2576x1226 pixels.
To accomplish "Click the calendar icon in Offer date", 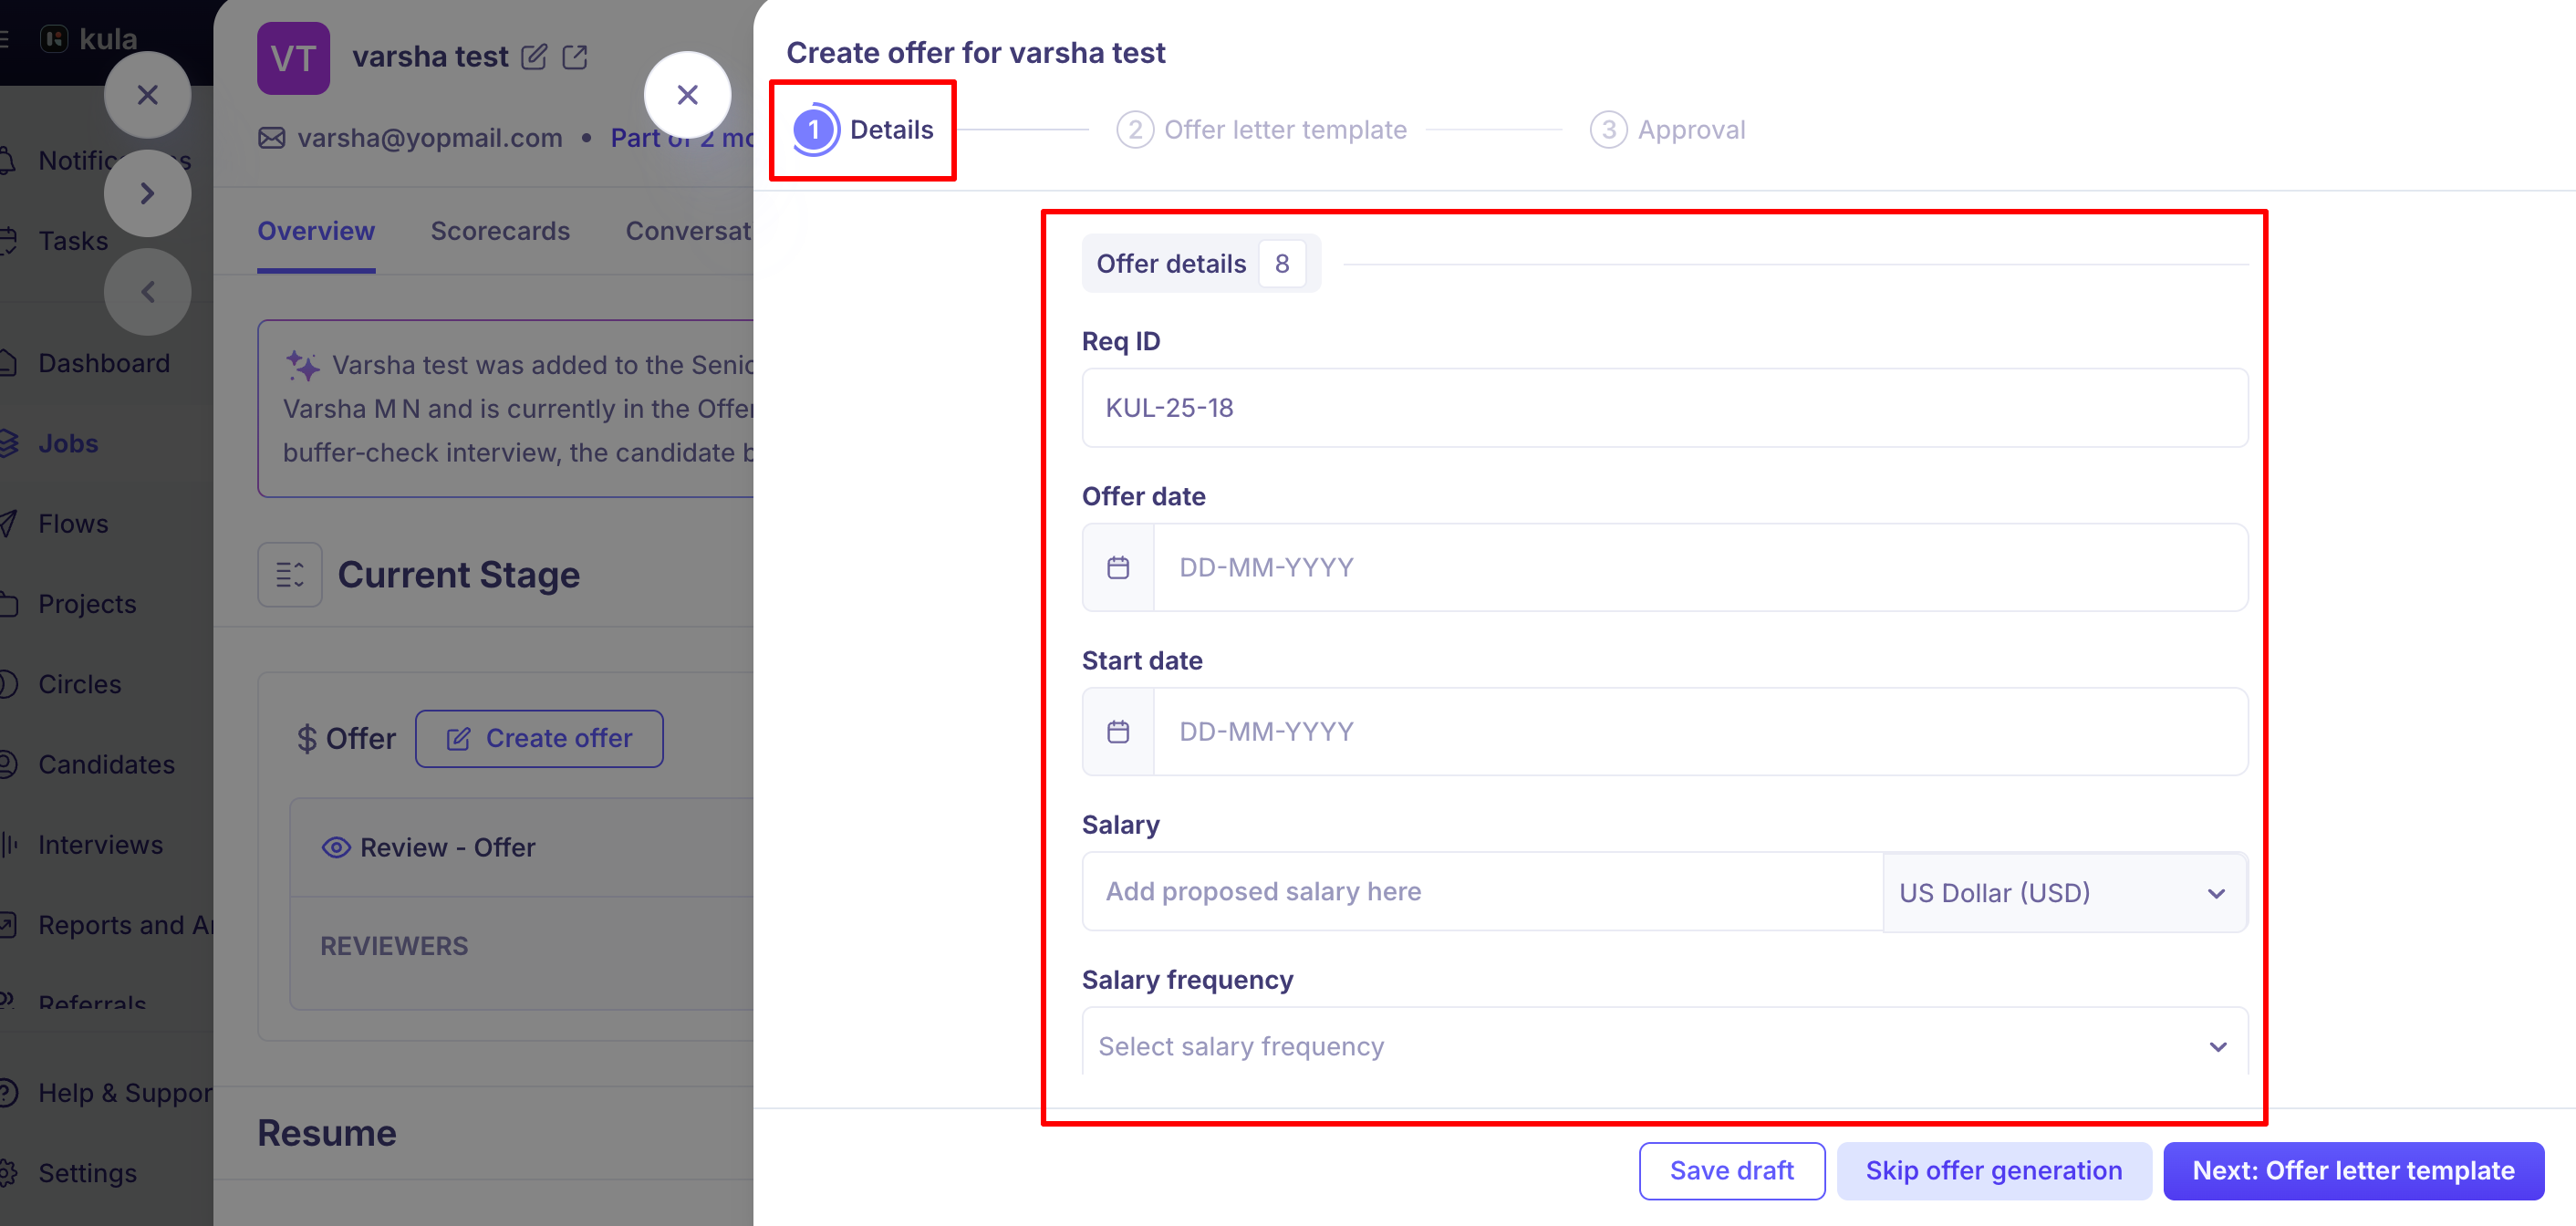I will coord(1118,567).
